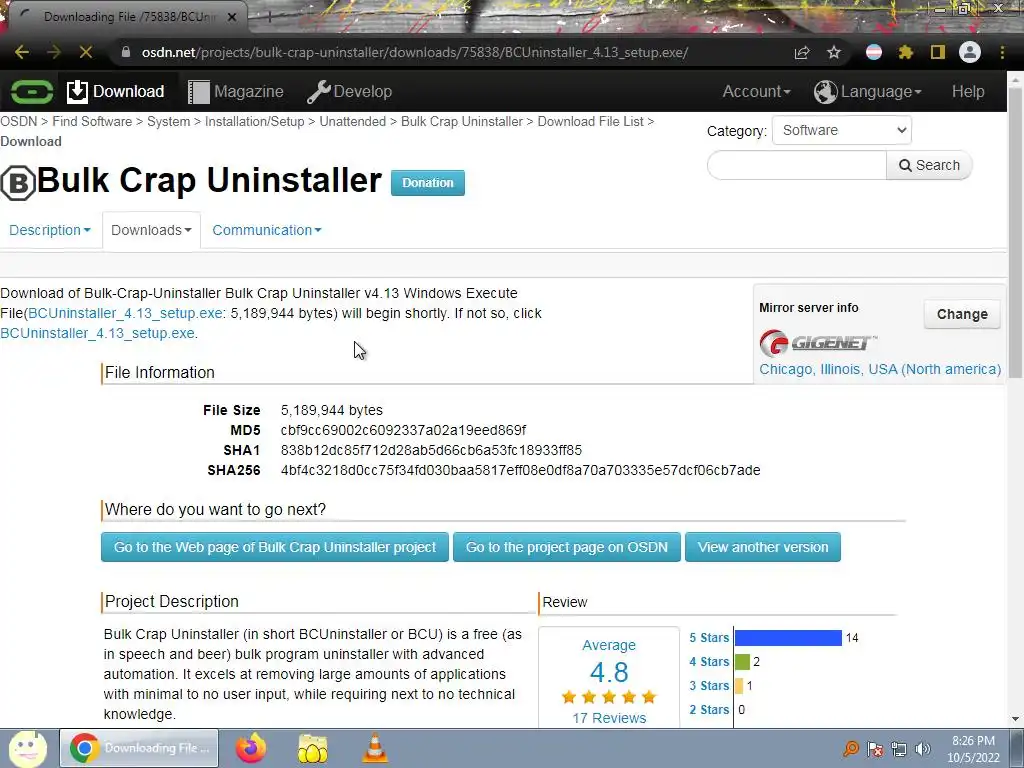This screenshot has width=1024, height=768.
Task: Click the System breadcrumb link
Action: tap(168, 121)
